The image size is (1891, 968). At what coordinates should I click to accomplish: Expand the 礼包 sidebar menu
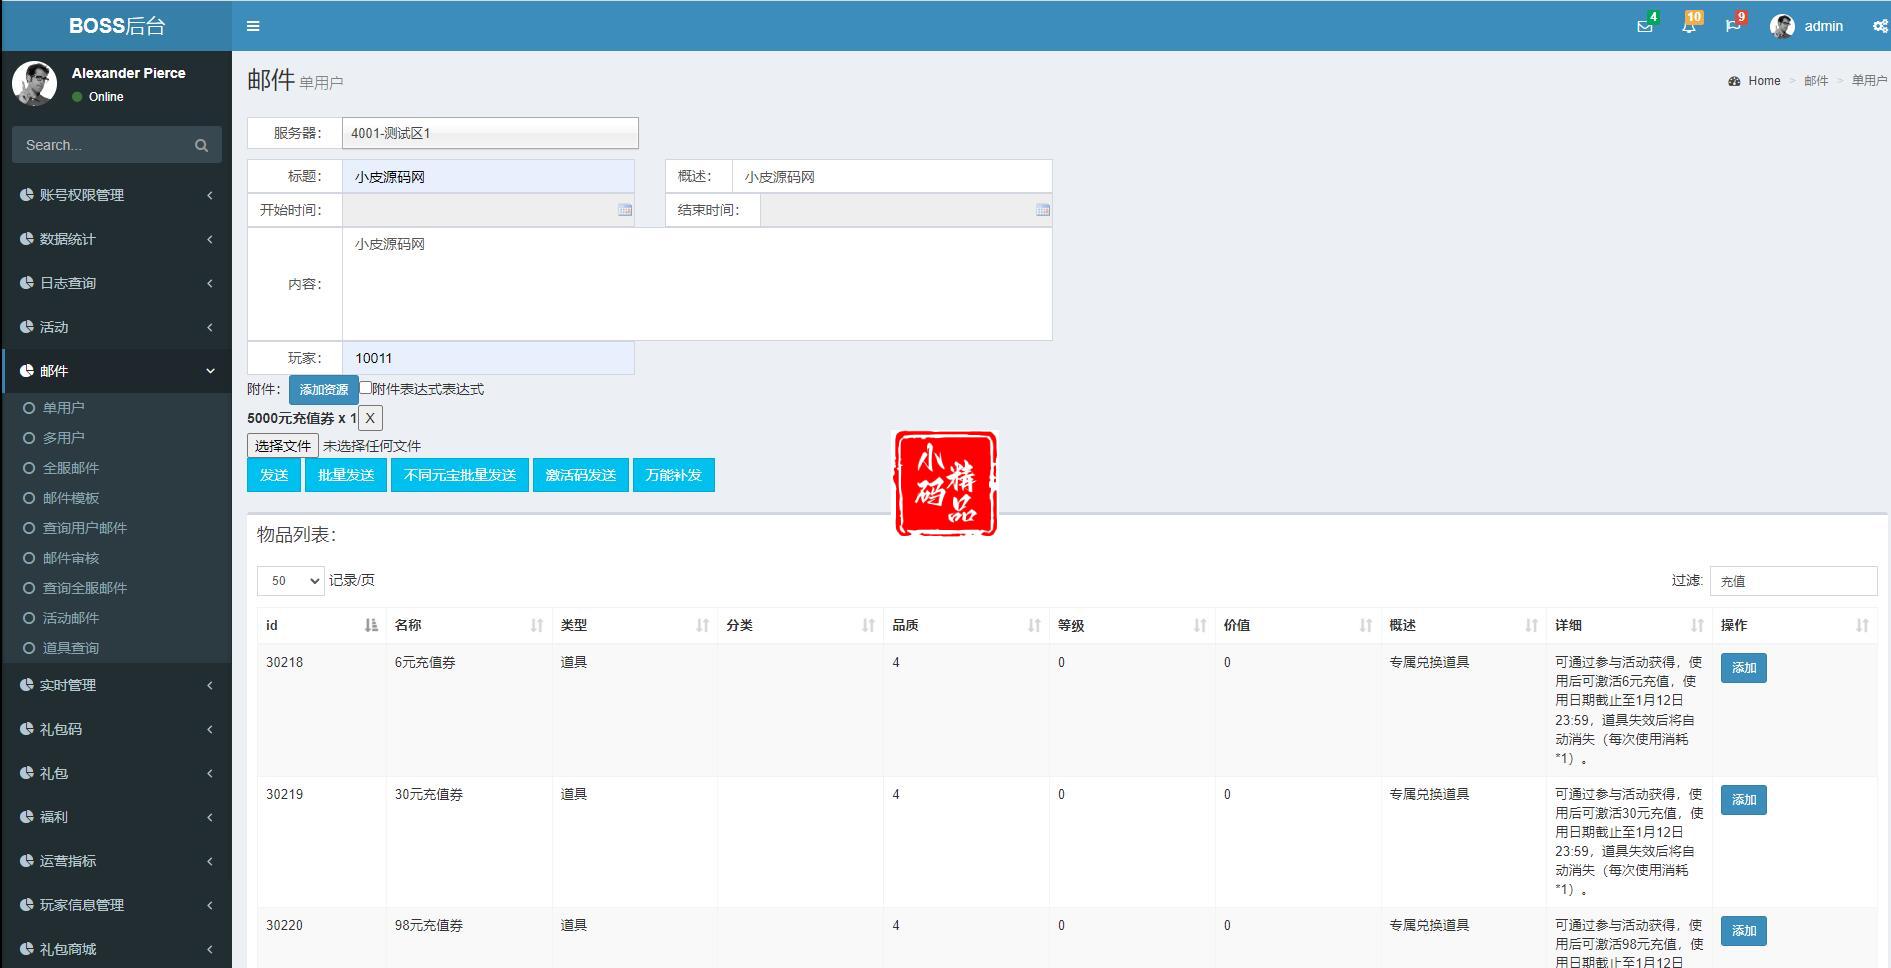(x=117, y=773)
